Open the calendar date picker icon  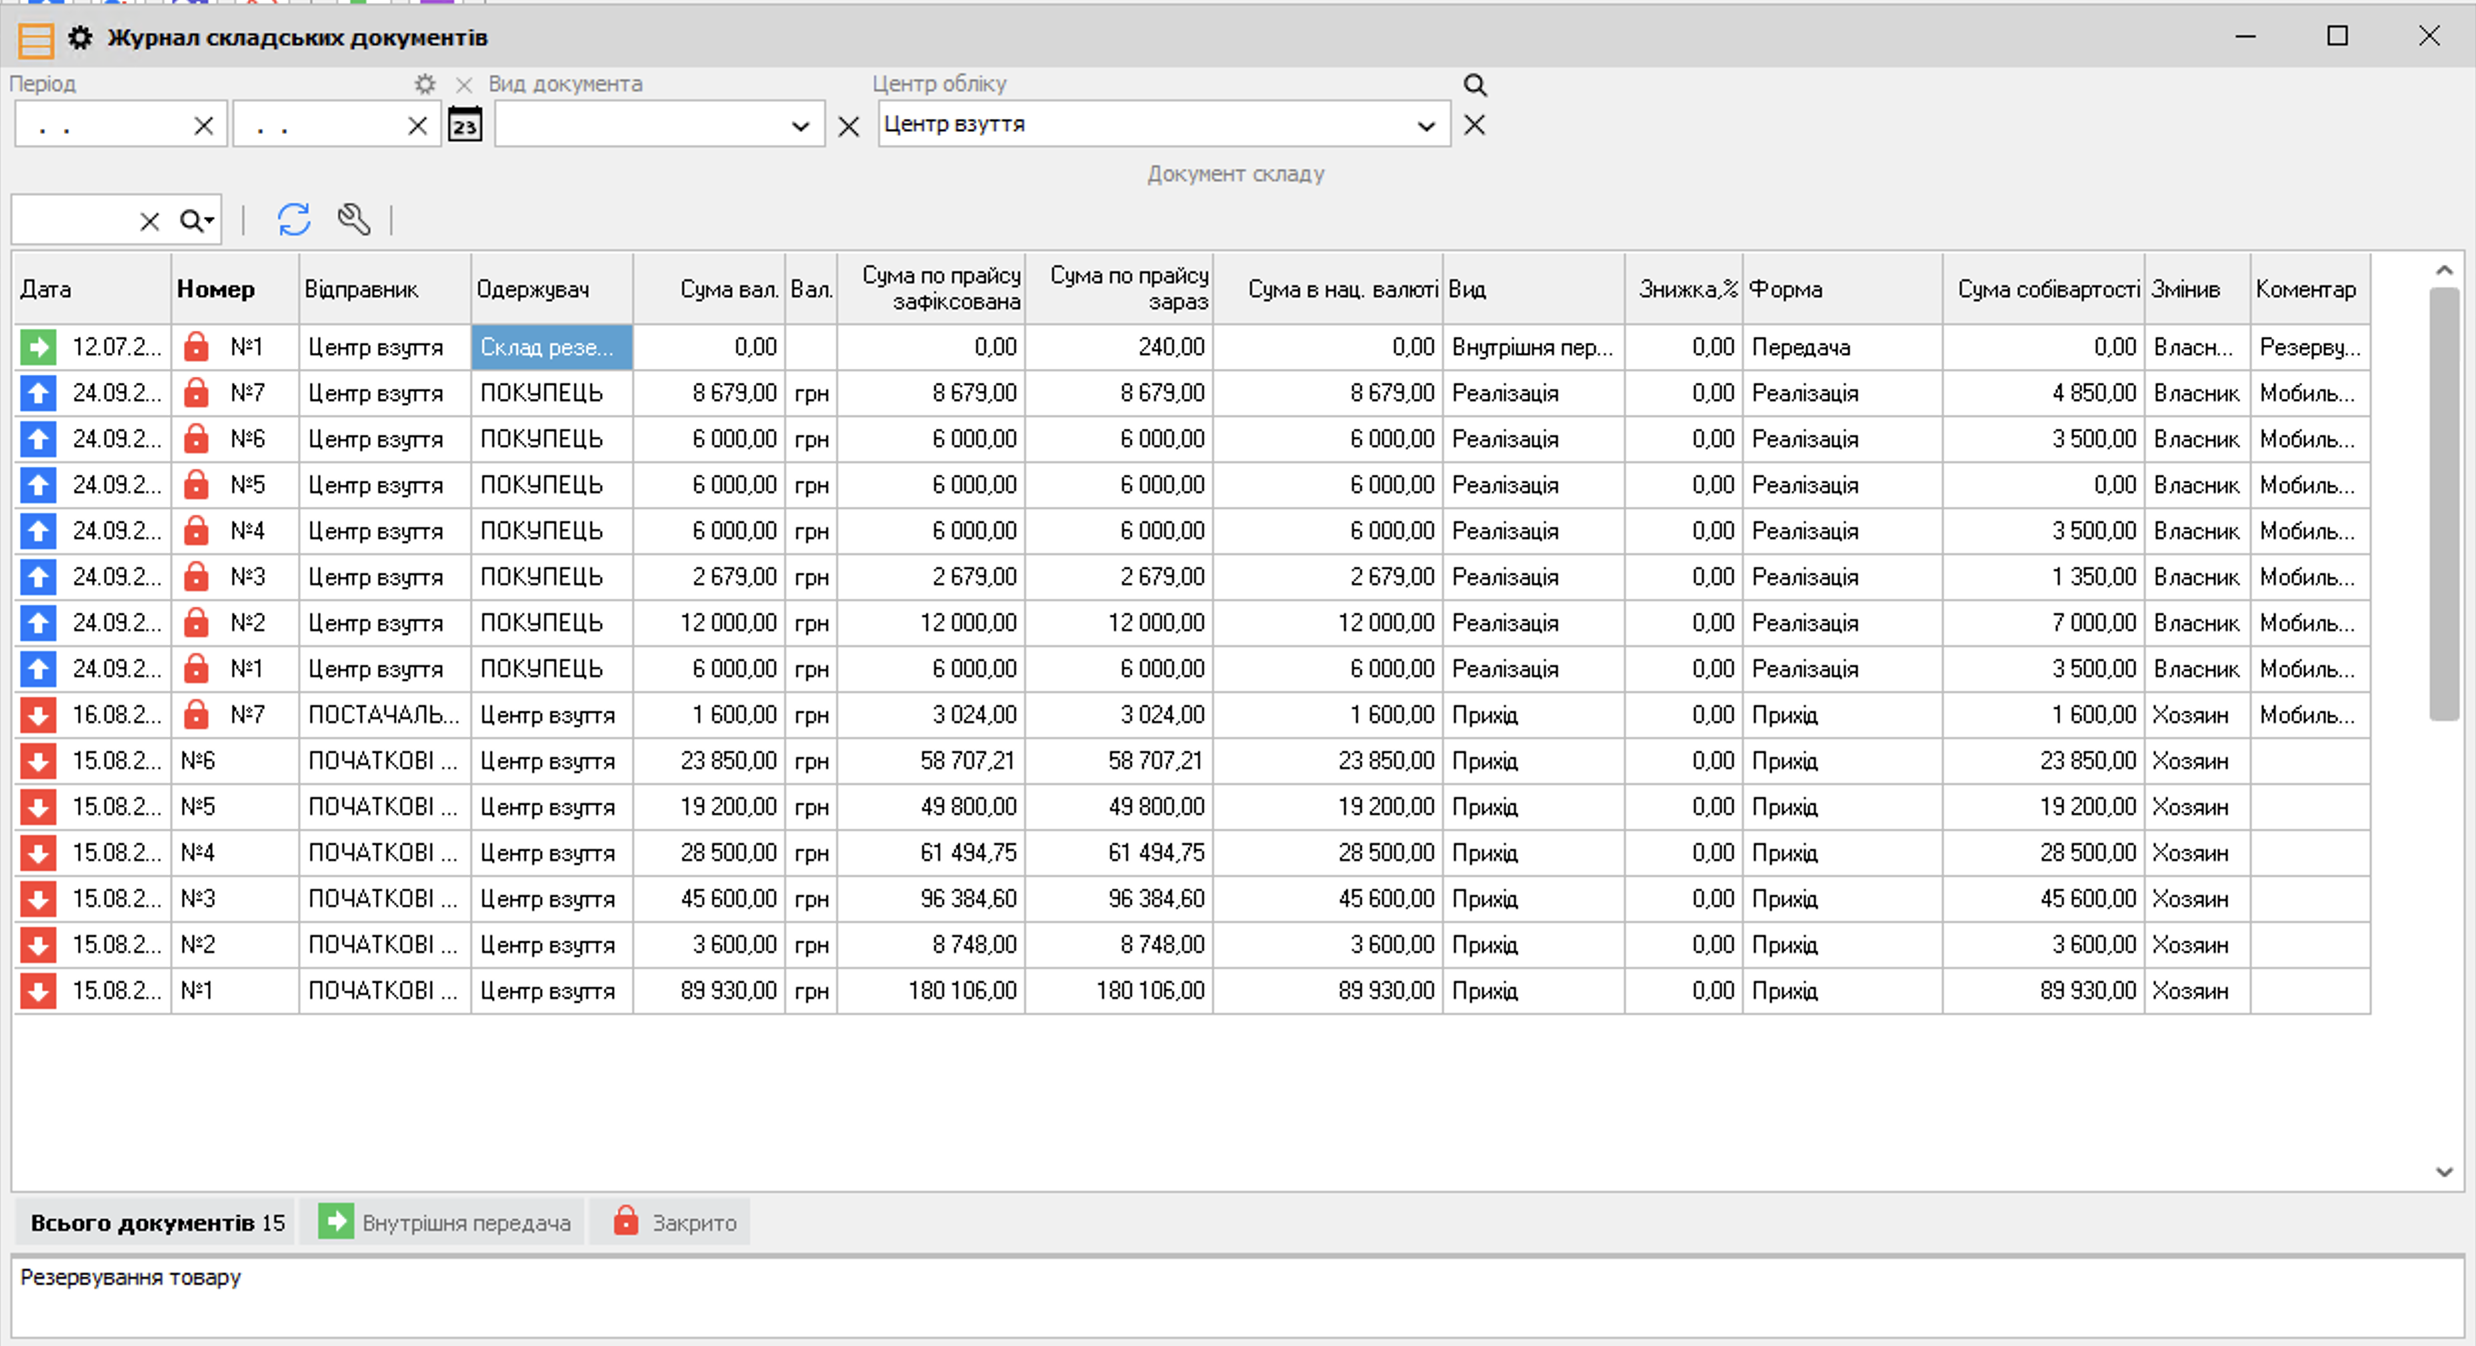[465, 126]
